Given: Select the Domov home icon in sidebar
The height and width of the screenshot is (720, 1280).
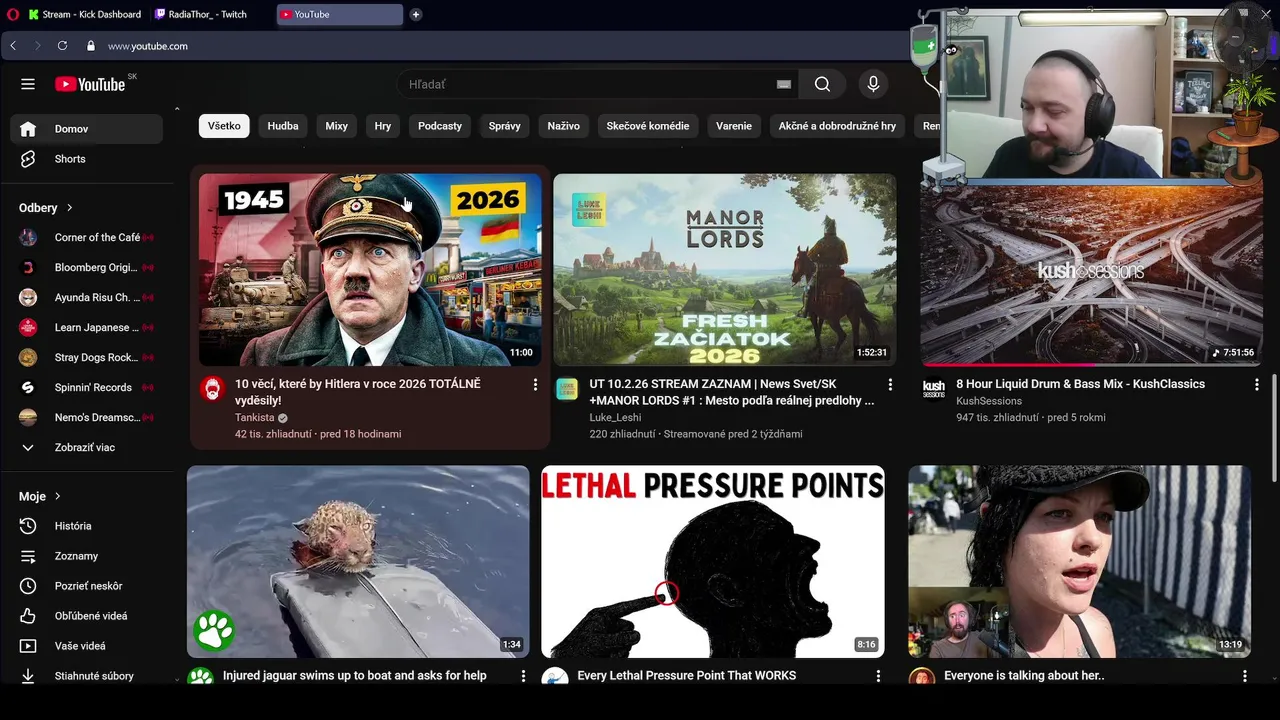Looking at the screenshot, I should pyautogui.click(x=28, y=129).
